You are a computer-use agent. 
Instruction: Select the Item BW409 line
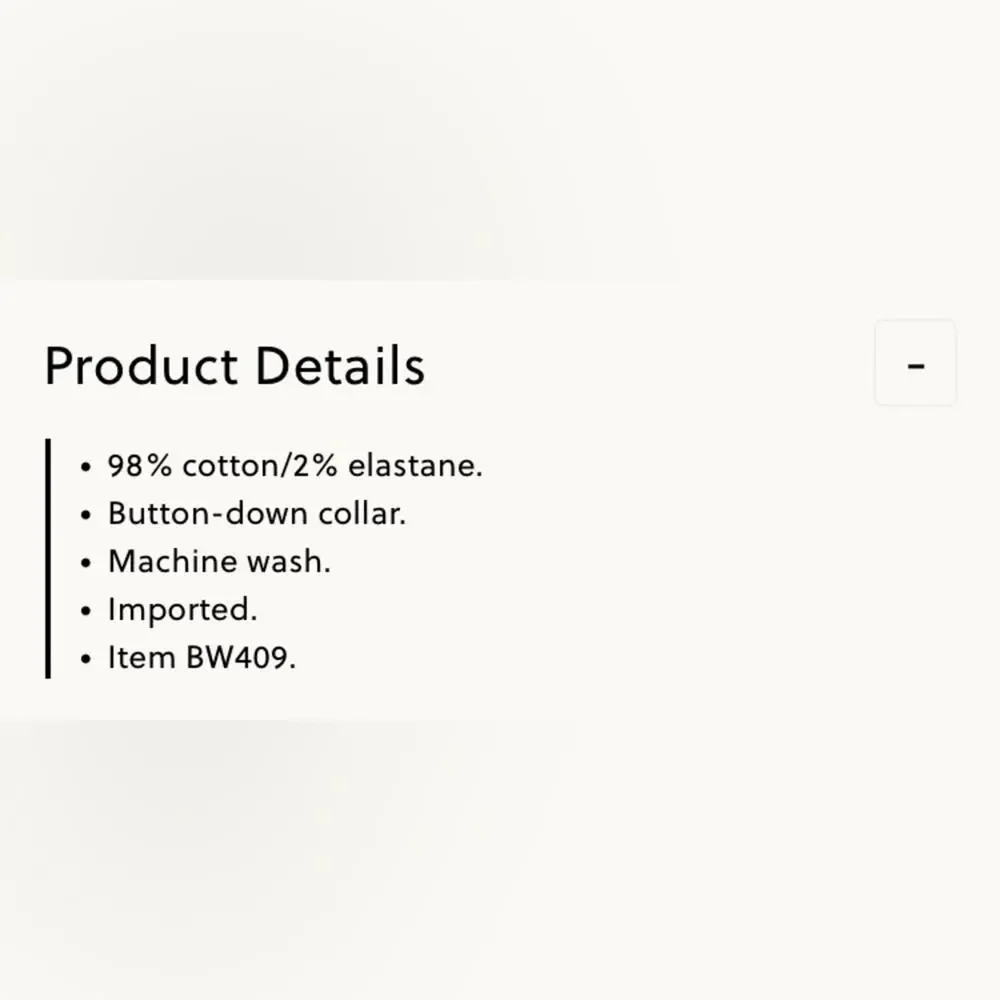(x=202, y=657)
